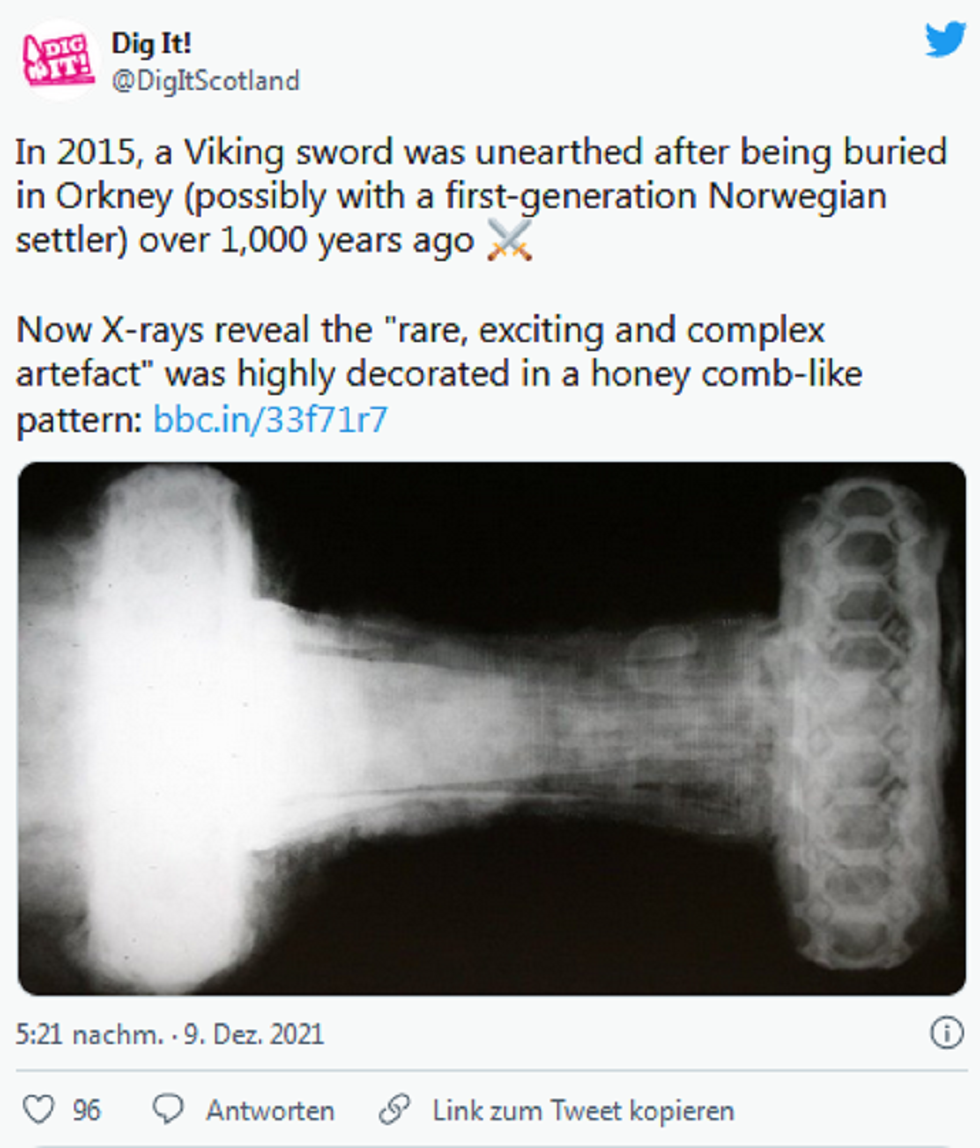The image size is (980, 1148).
Task: Click the 96 likes count
Action: 87,1109
